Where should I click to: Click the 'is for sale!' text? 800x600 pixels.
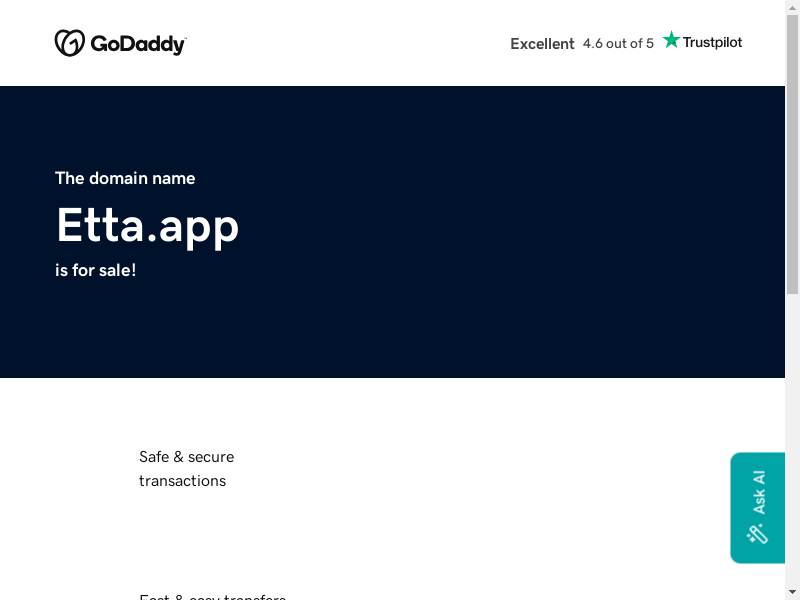pyautogui.click(x=96, y=270)
